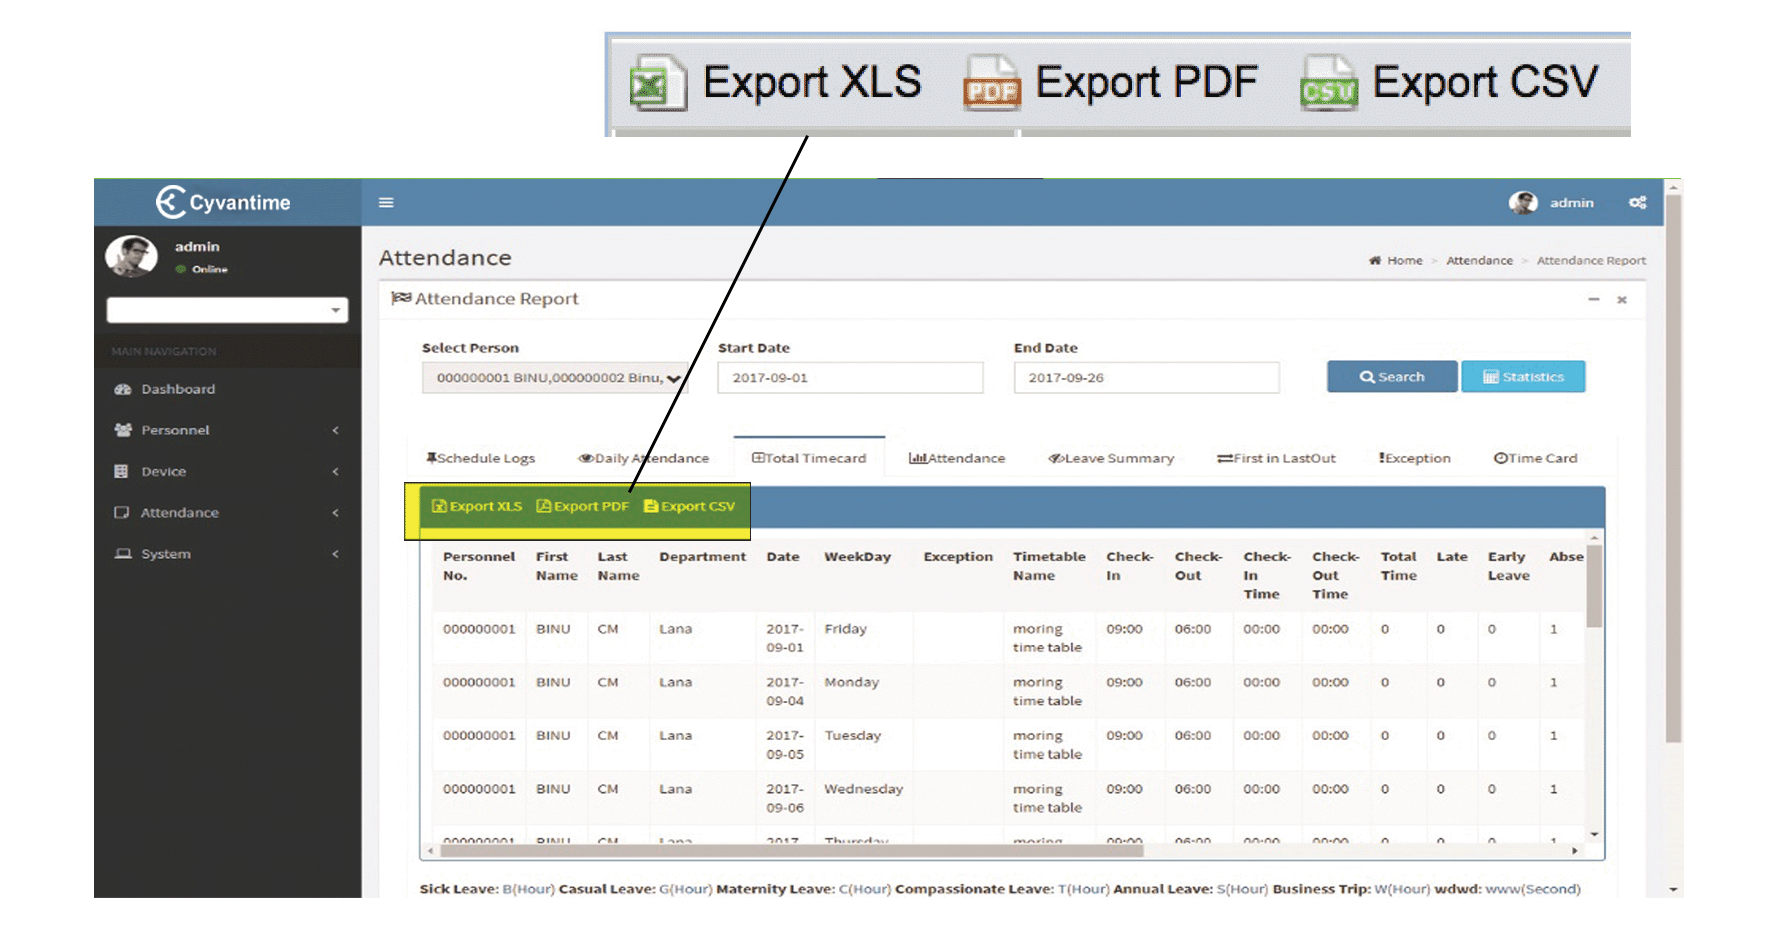1770x950 pixels.
Task: Expand the Personnel sidebar menu
Action: tap(175, 431)
